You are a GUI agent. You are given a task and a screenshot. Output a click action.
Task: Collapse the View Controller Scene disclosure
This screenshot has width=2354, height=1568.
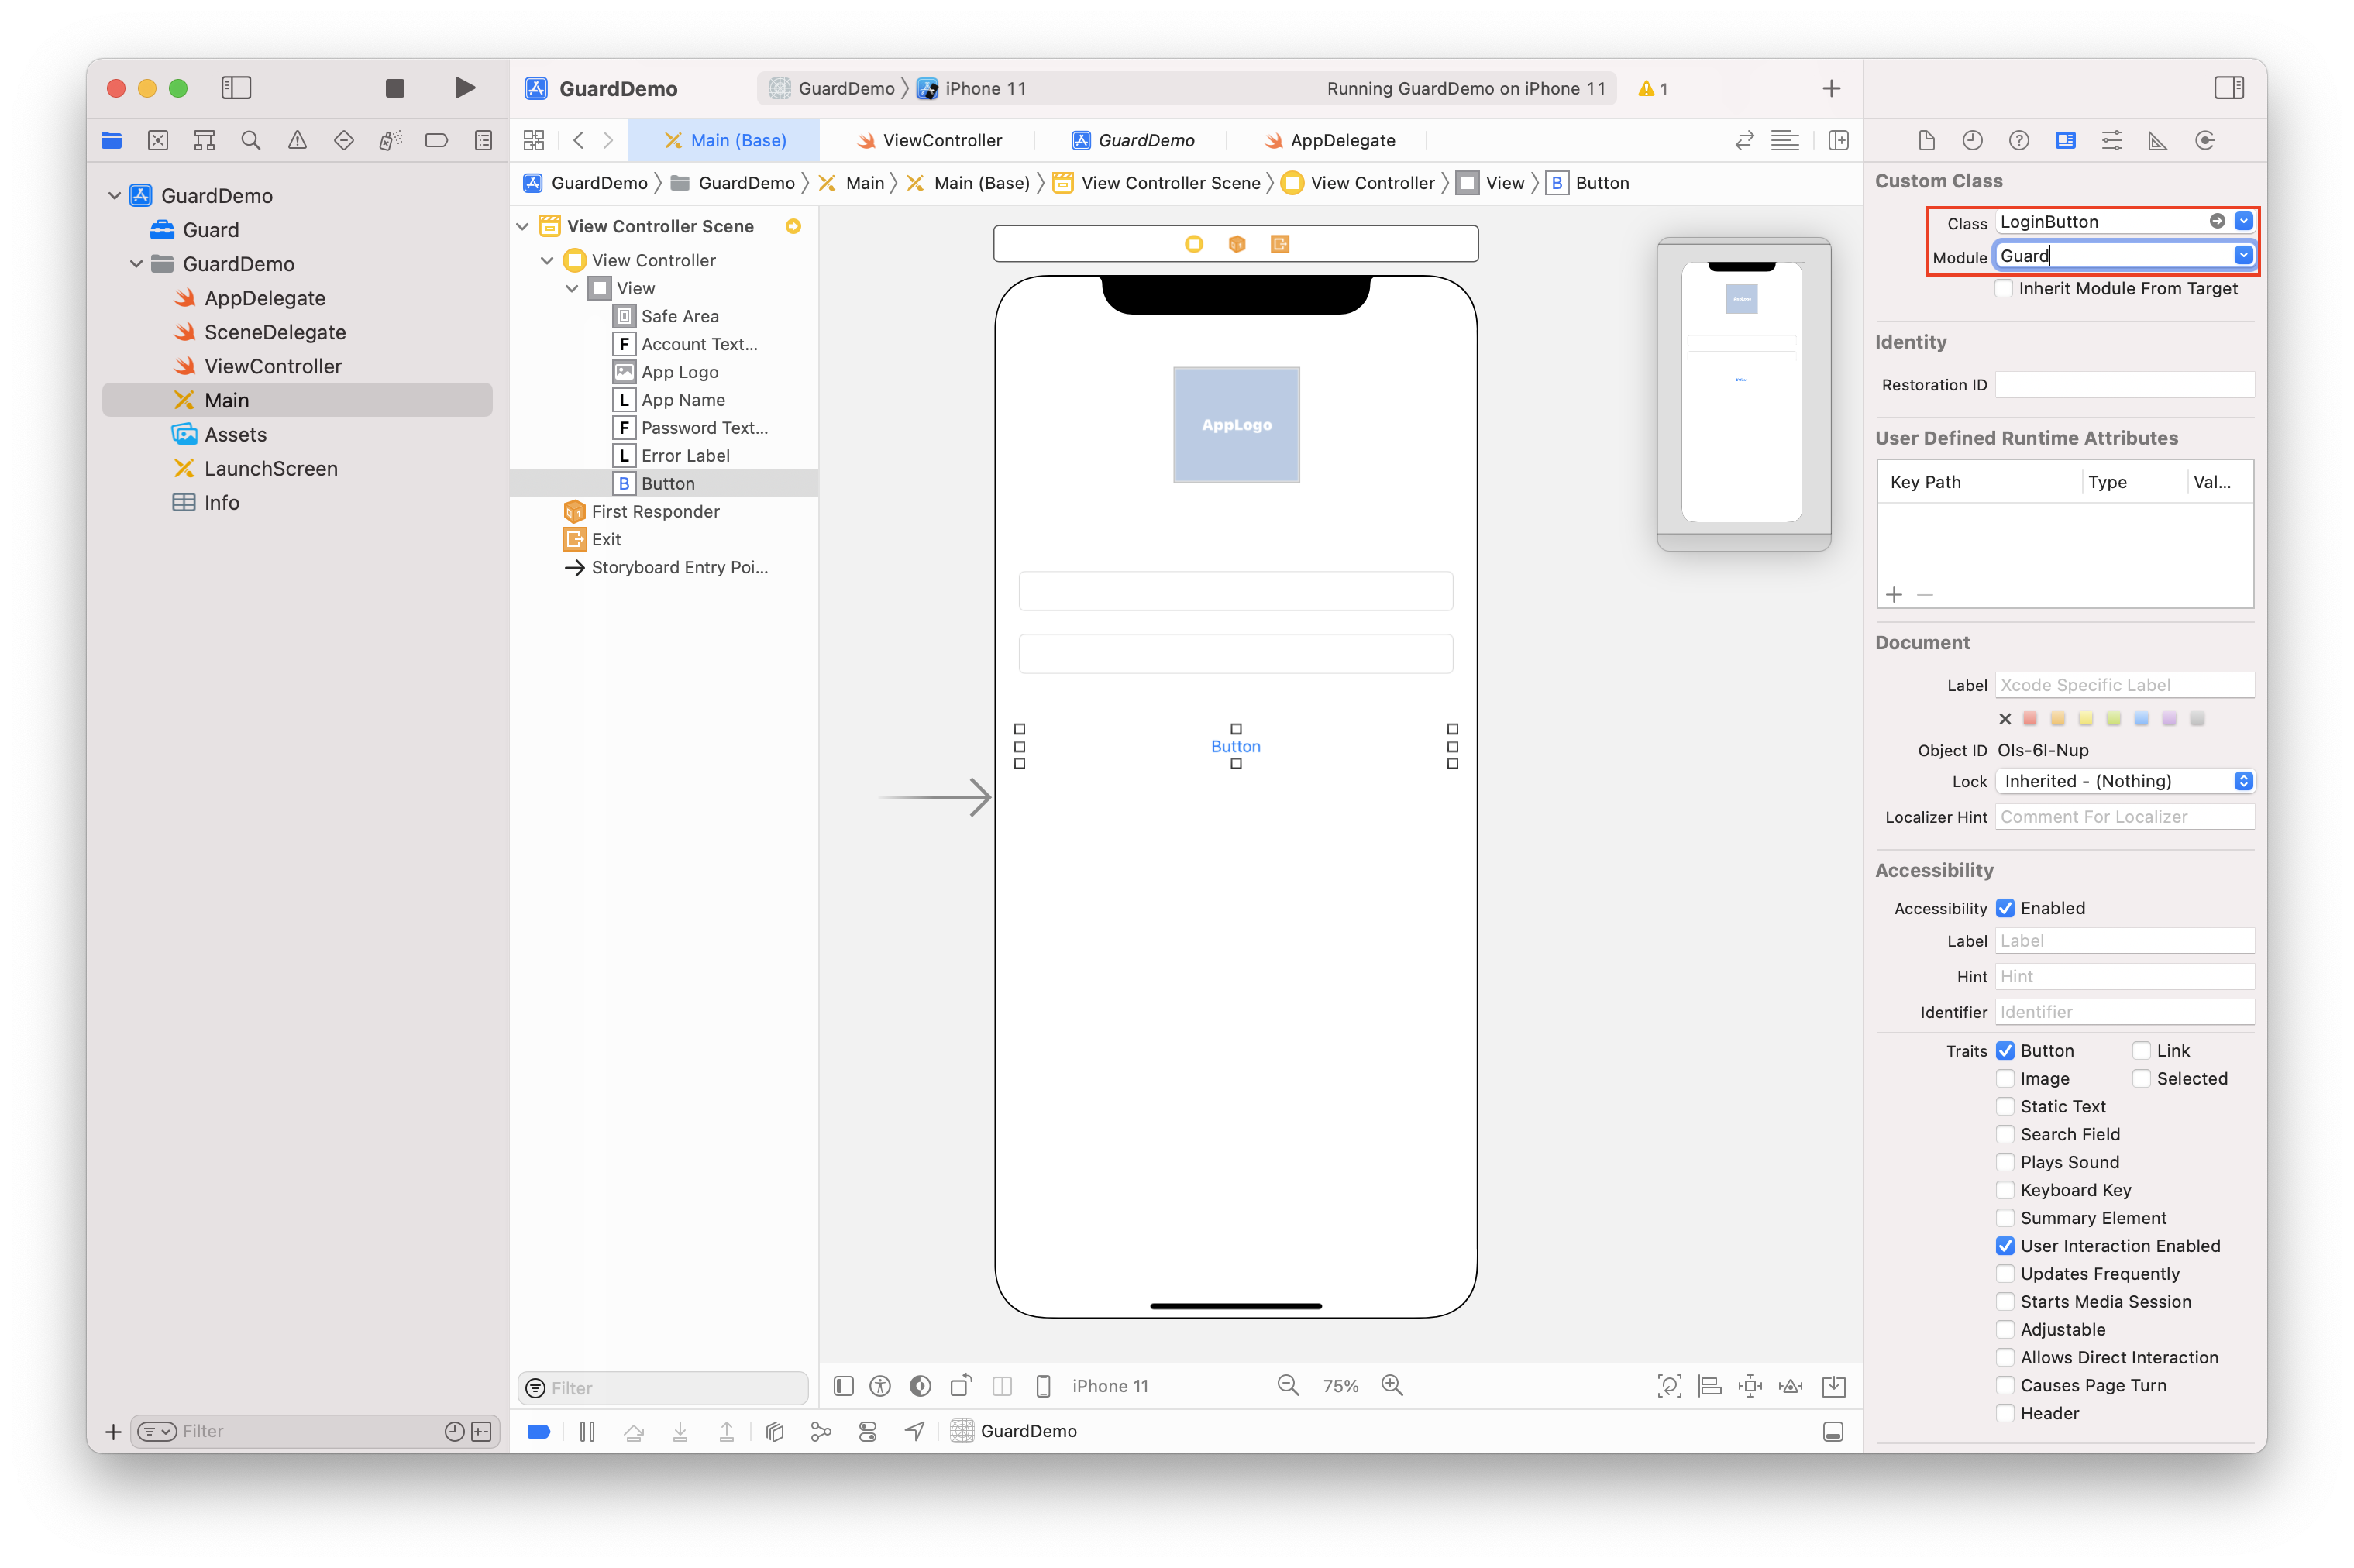click(523, 226)
